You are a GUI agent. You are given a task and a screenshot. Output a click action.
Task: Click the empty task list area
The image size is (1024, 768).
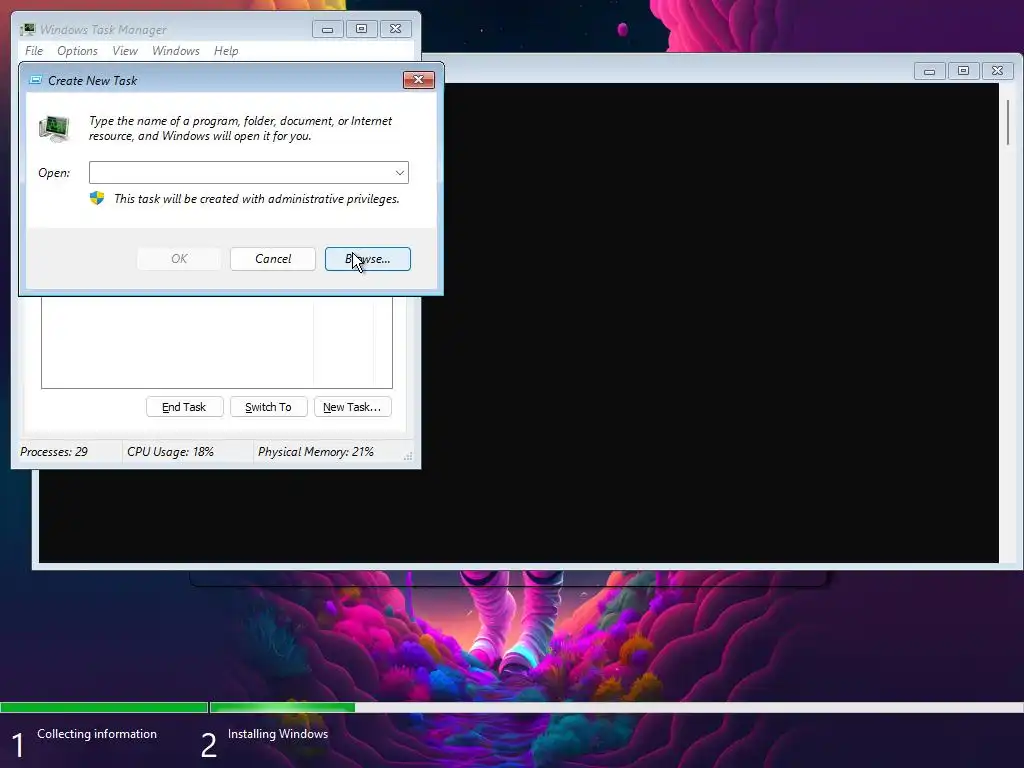coord(217,342)
